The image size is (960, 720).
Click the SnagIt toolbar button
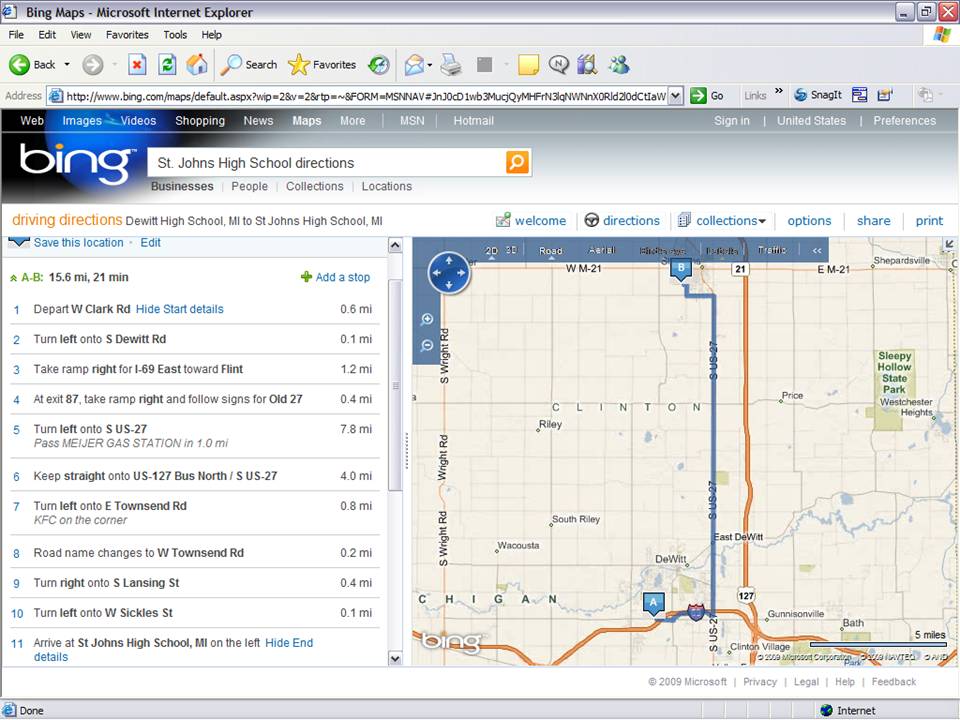point(818,95)
